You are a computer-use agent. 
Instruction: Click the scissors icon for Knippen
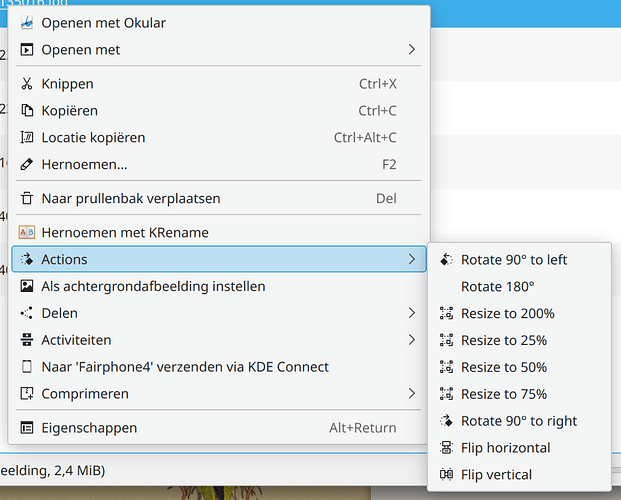coord(27,84)
